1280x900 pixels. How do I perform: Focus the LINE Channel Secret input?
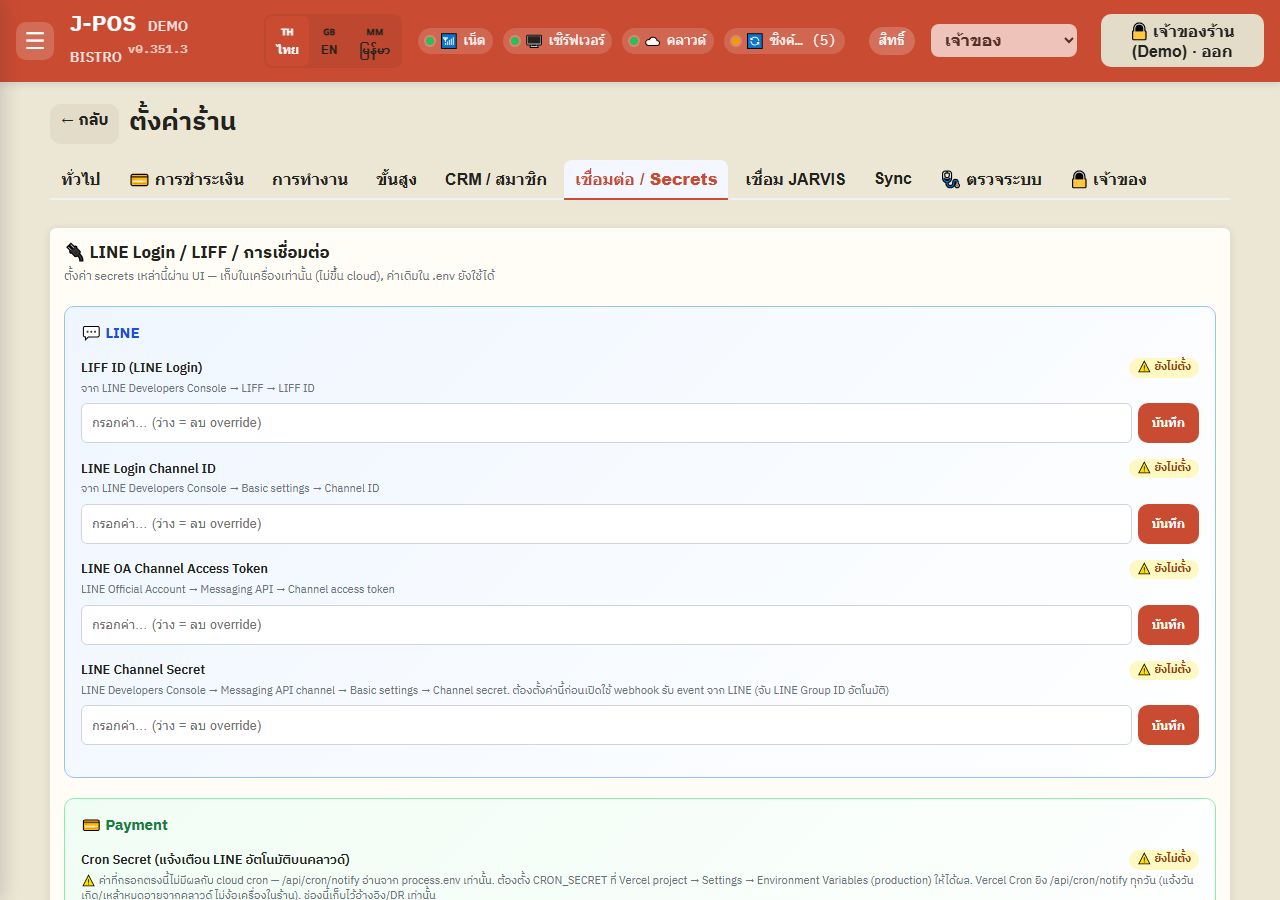pos(606,725)
